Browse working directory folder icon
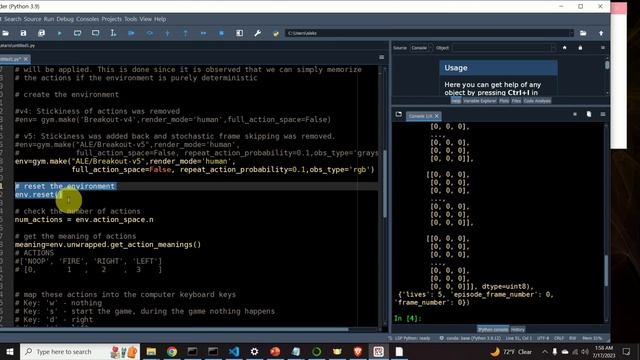The width and height of the screenshot is (640, 360). coord(583,33)
